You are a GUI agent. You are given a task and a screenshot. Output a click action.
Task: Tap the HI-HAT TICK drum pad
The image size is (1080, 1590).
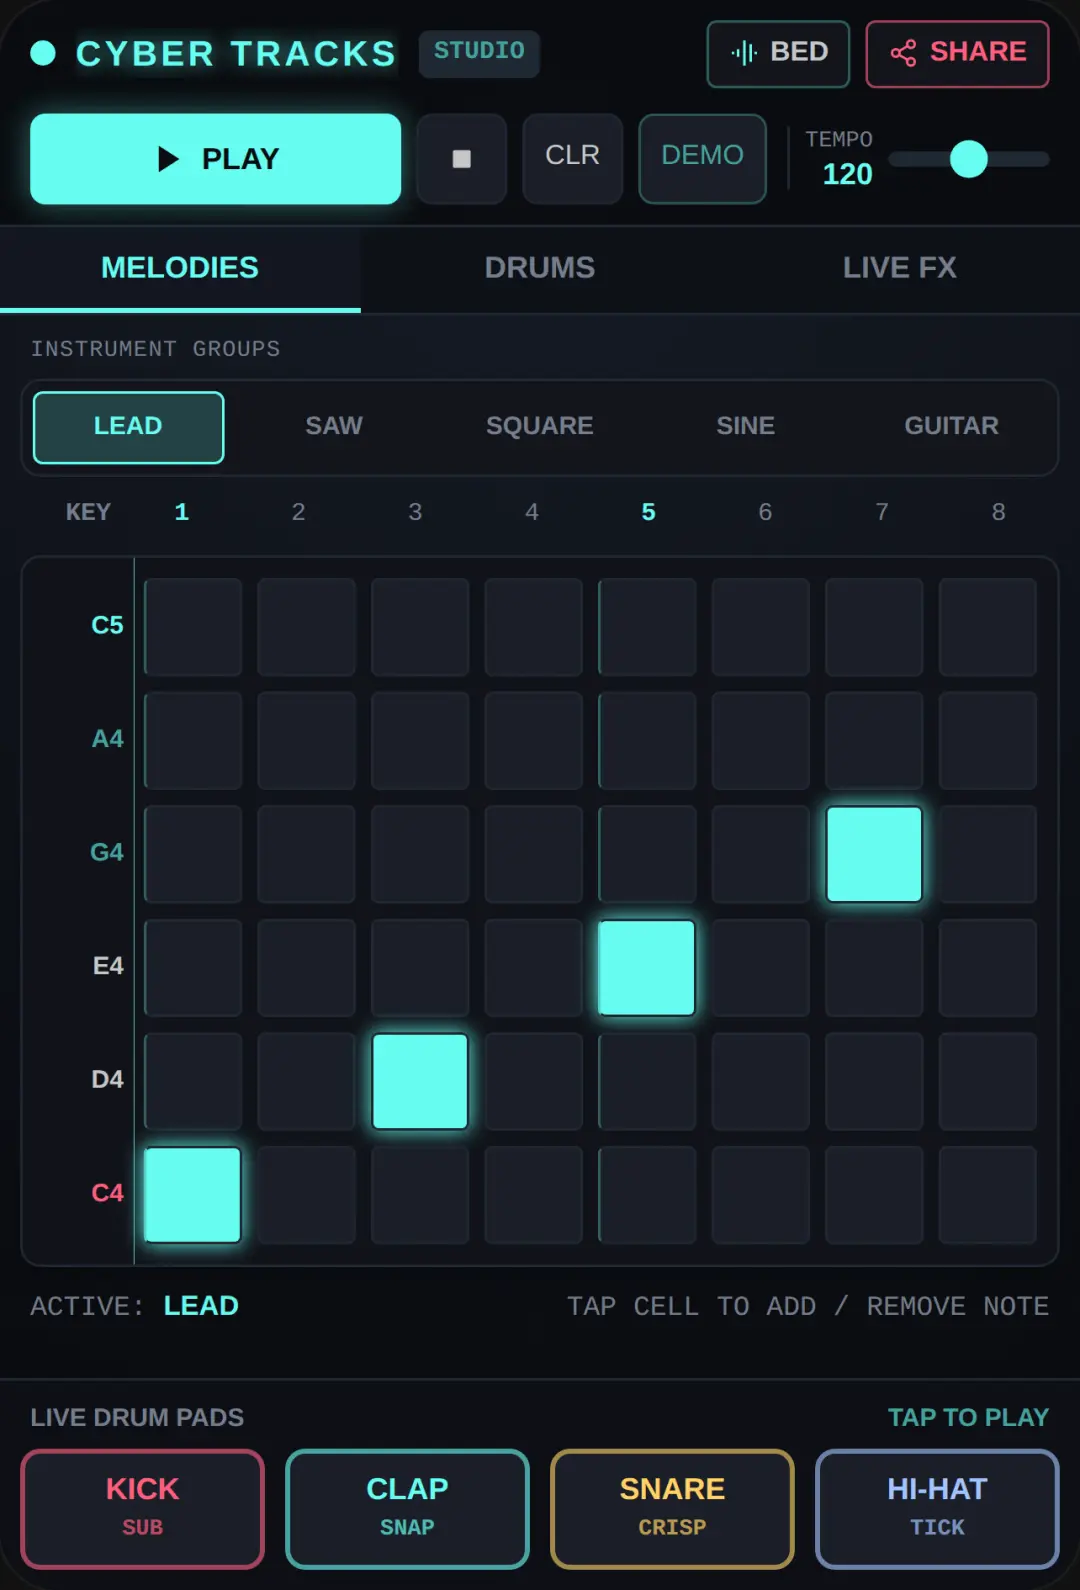pos(937,1508)
